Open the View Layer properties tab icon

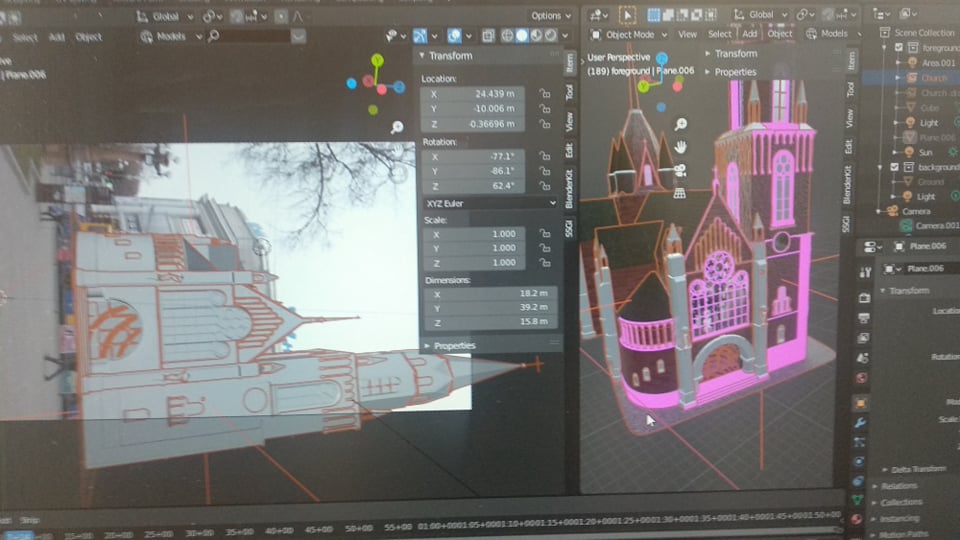tap(863, 338)
